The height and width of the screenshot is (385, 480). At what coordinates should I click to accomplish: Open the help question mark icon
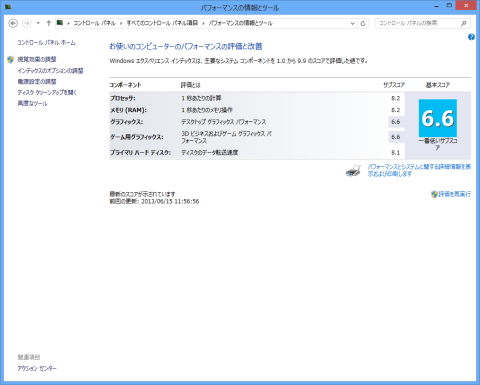471,37
